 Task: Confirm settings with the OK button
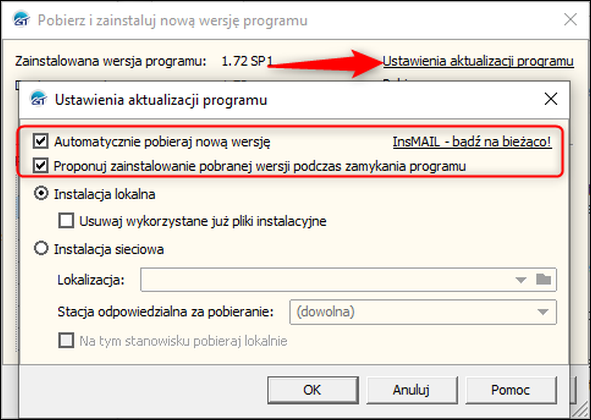313,390
